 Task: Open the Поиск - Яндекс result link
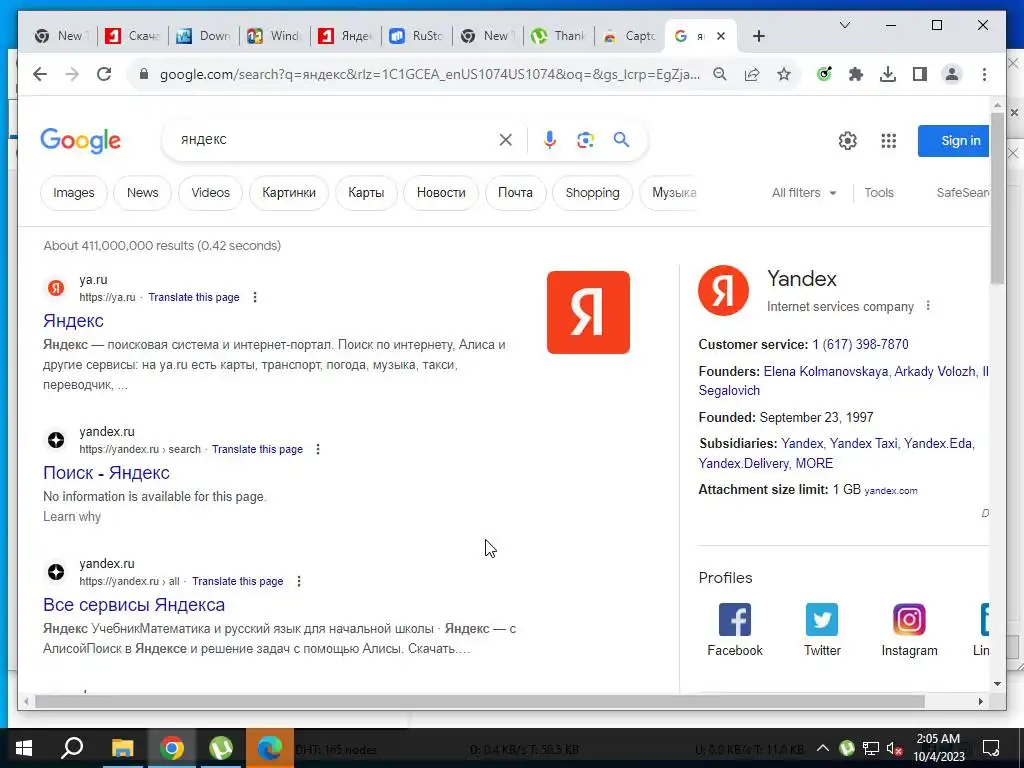click(106, 473)
